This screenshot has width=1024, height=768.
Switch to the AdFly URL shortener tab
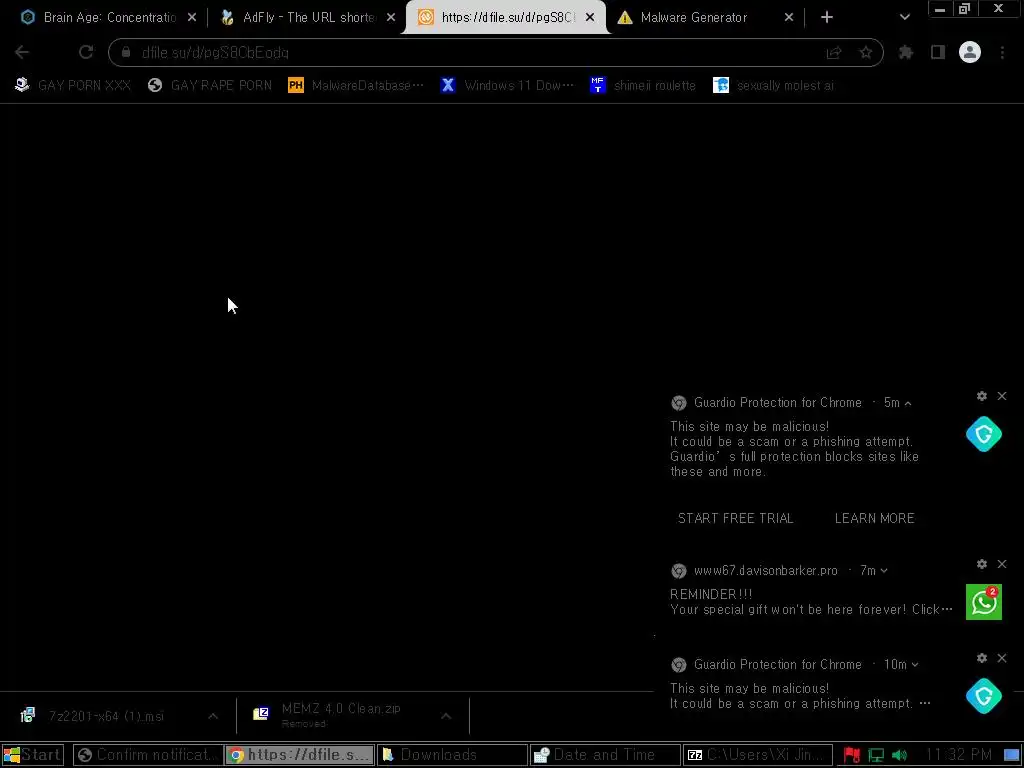pos(307,18)
